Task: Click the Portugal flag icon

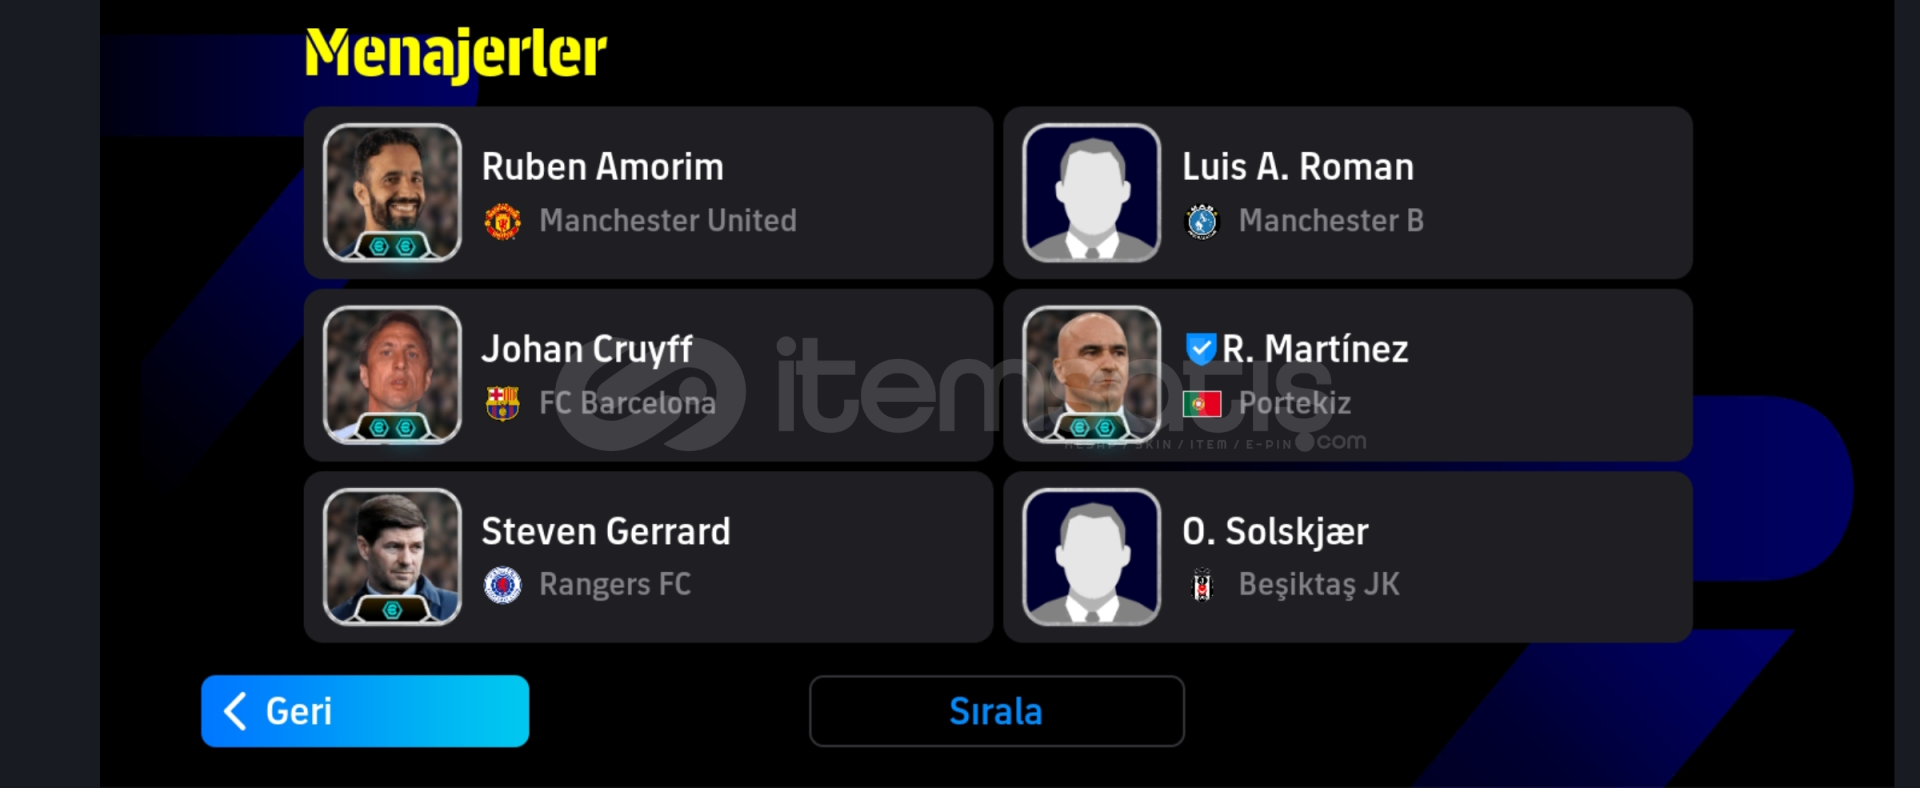Action: tap(1202, 404)
